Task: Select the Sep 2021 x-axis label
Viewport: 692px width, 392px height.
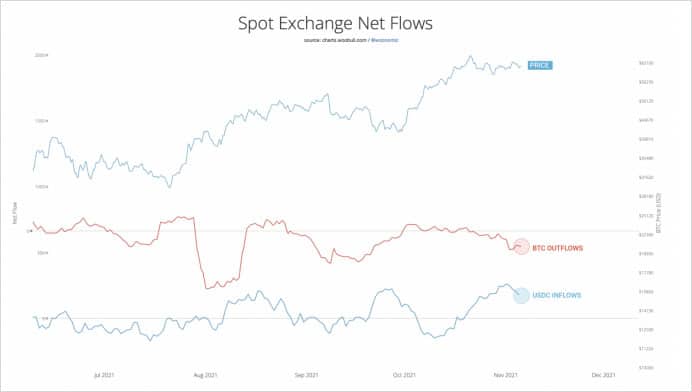Action: click(x=306, y=375)
